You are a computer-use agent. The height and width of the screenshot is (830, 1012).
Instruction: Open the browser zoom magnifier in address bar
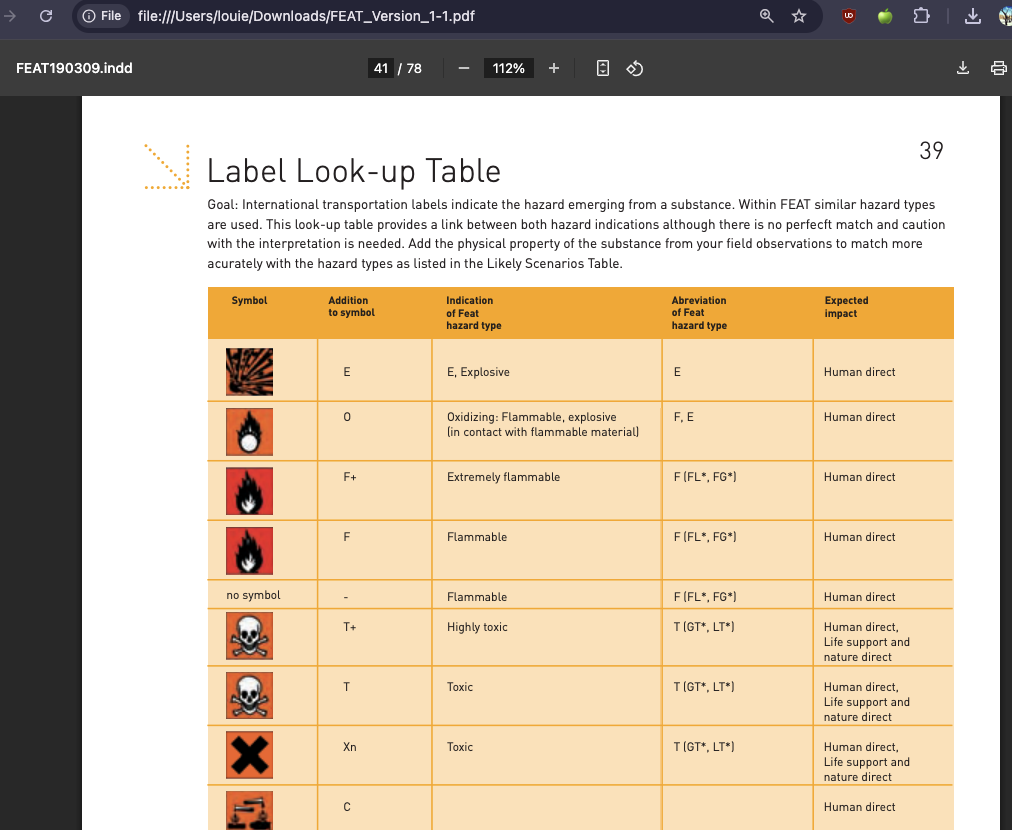[x=767, y=16]
